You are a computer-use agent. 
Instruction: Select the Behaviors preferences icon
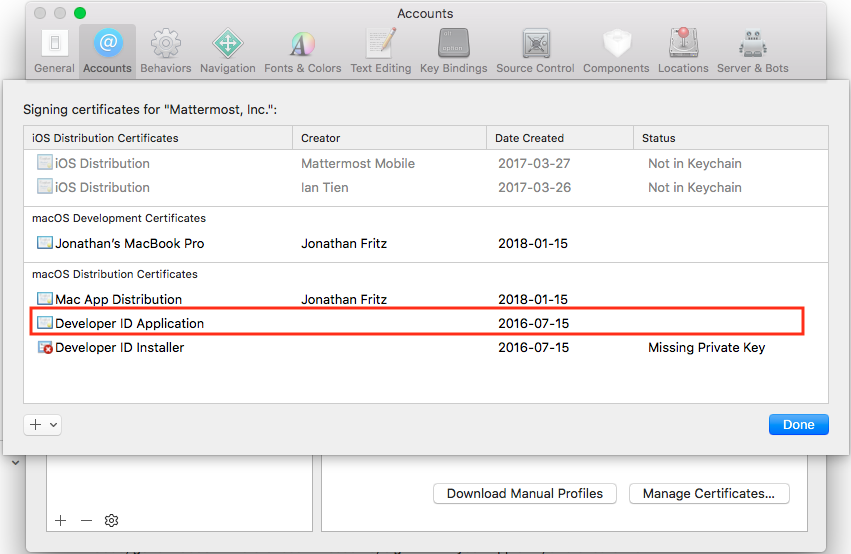coord(166,51)
